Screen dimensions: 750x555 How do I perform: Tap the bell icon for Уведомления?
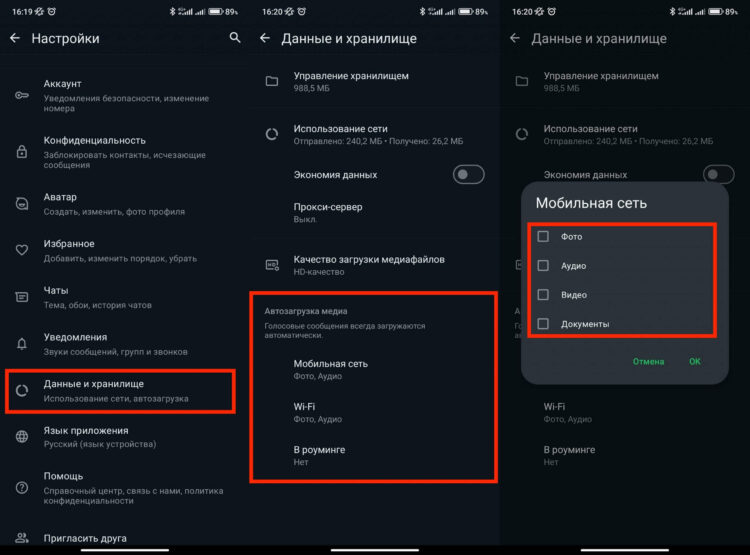[21, 343]
